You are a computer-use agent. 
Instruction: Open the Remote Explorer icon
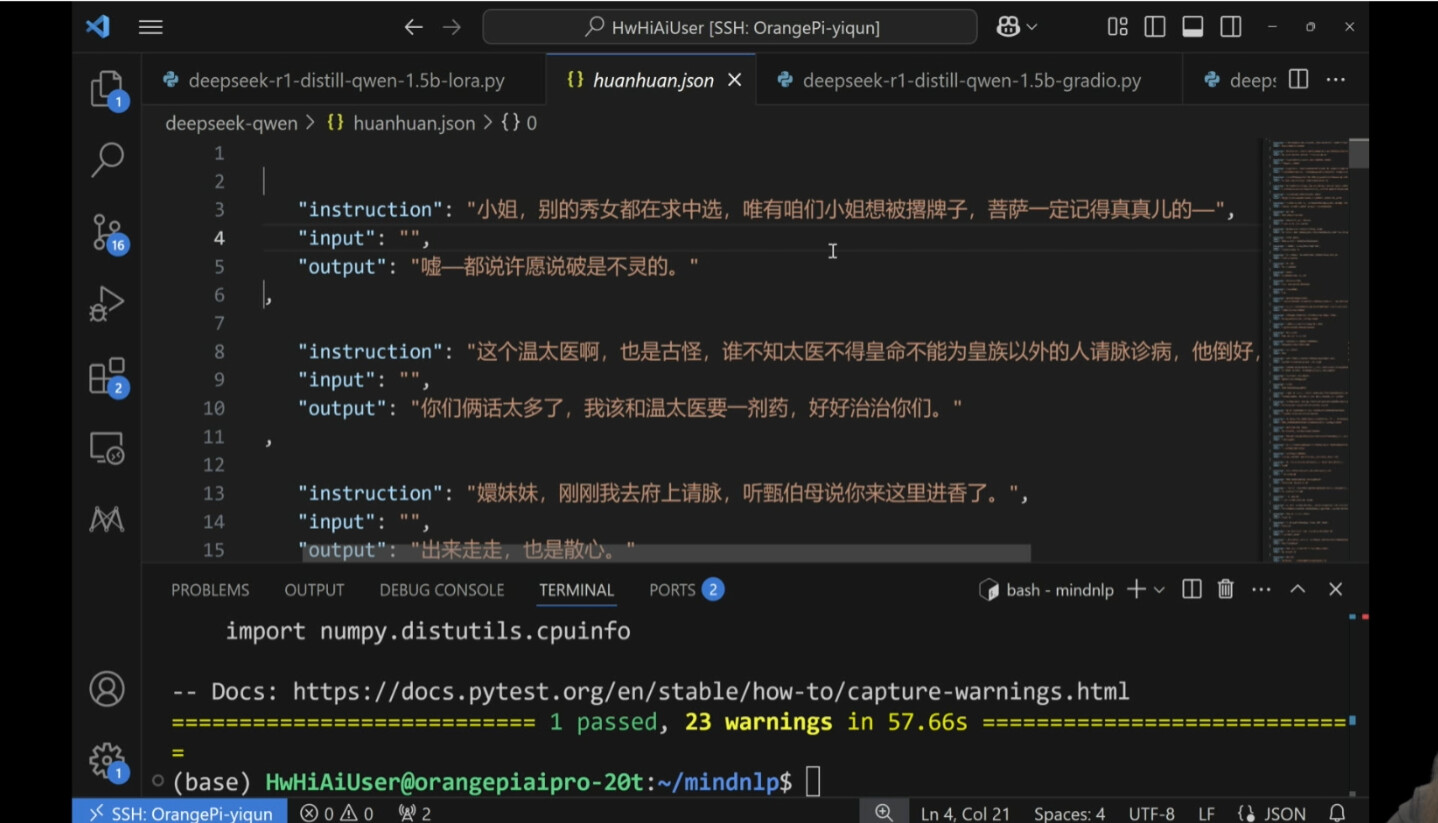[107, 448]
